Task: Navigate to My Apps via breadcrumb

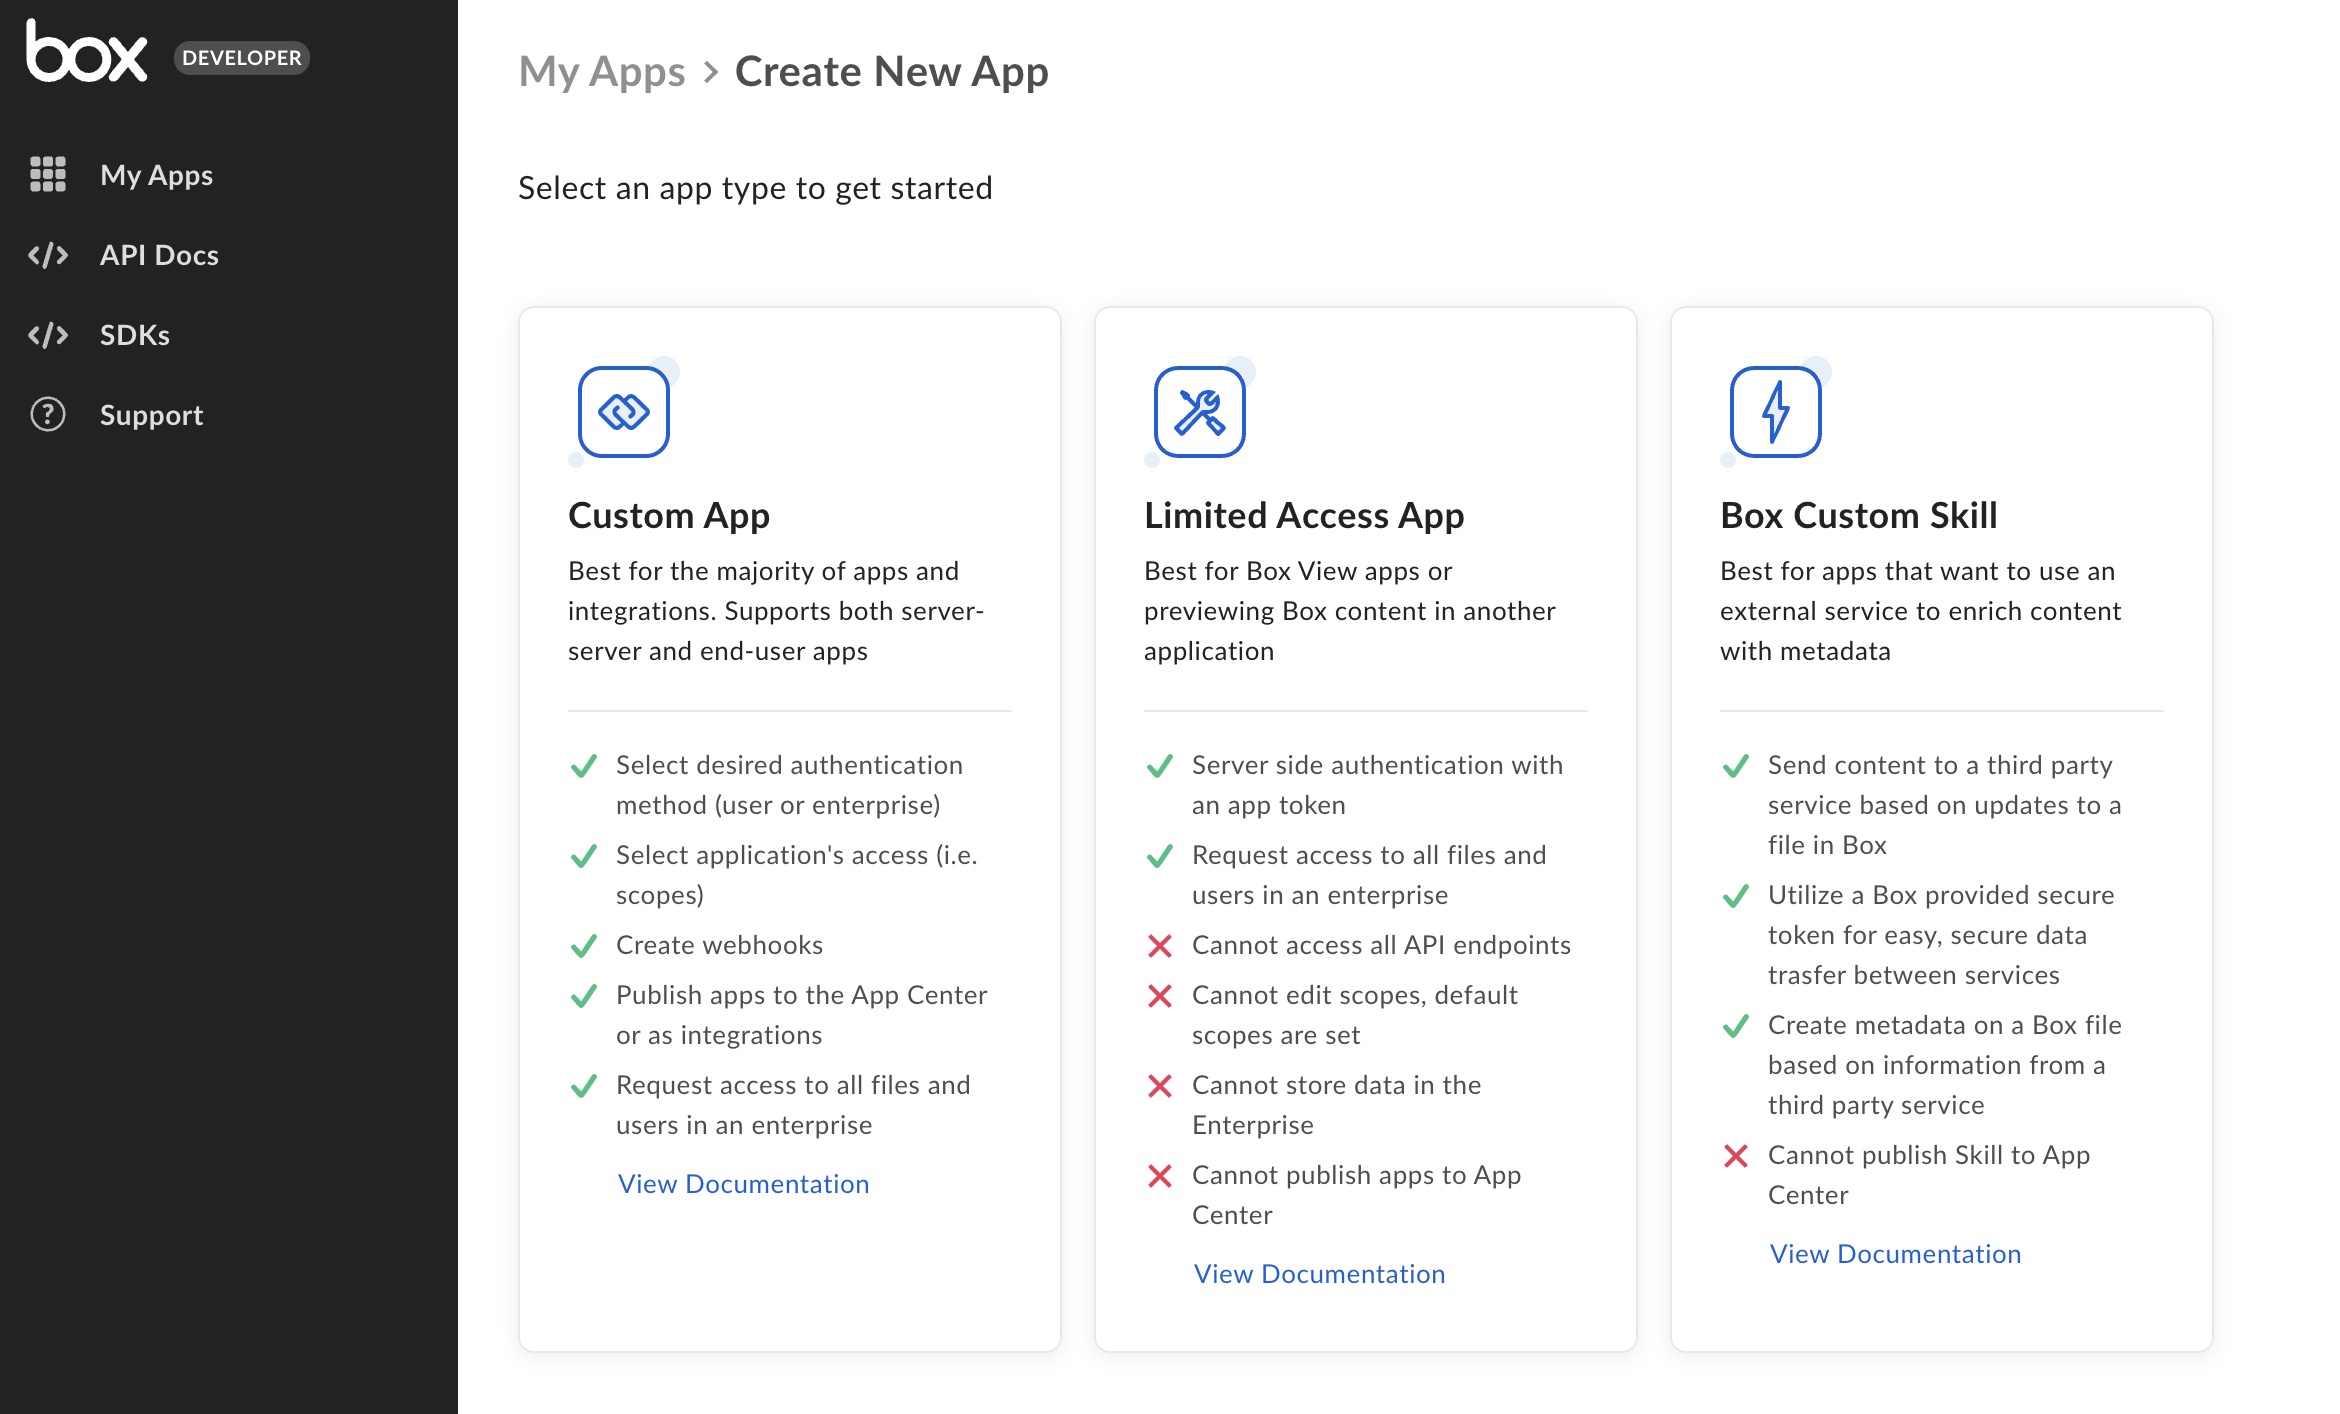Action: coord(602,71)
